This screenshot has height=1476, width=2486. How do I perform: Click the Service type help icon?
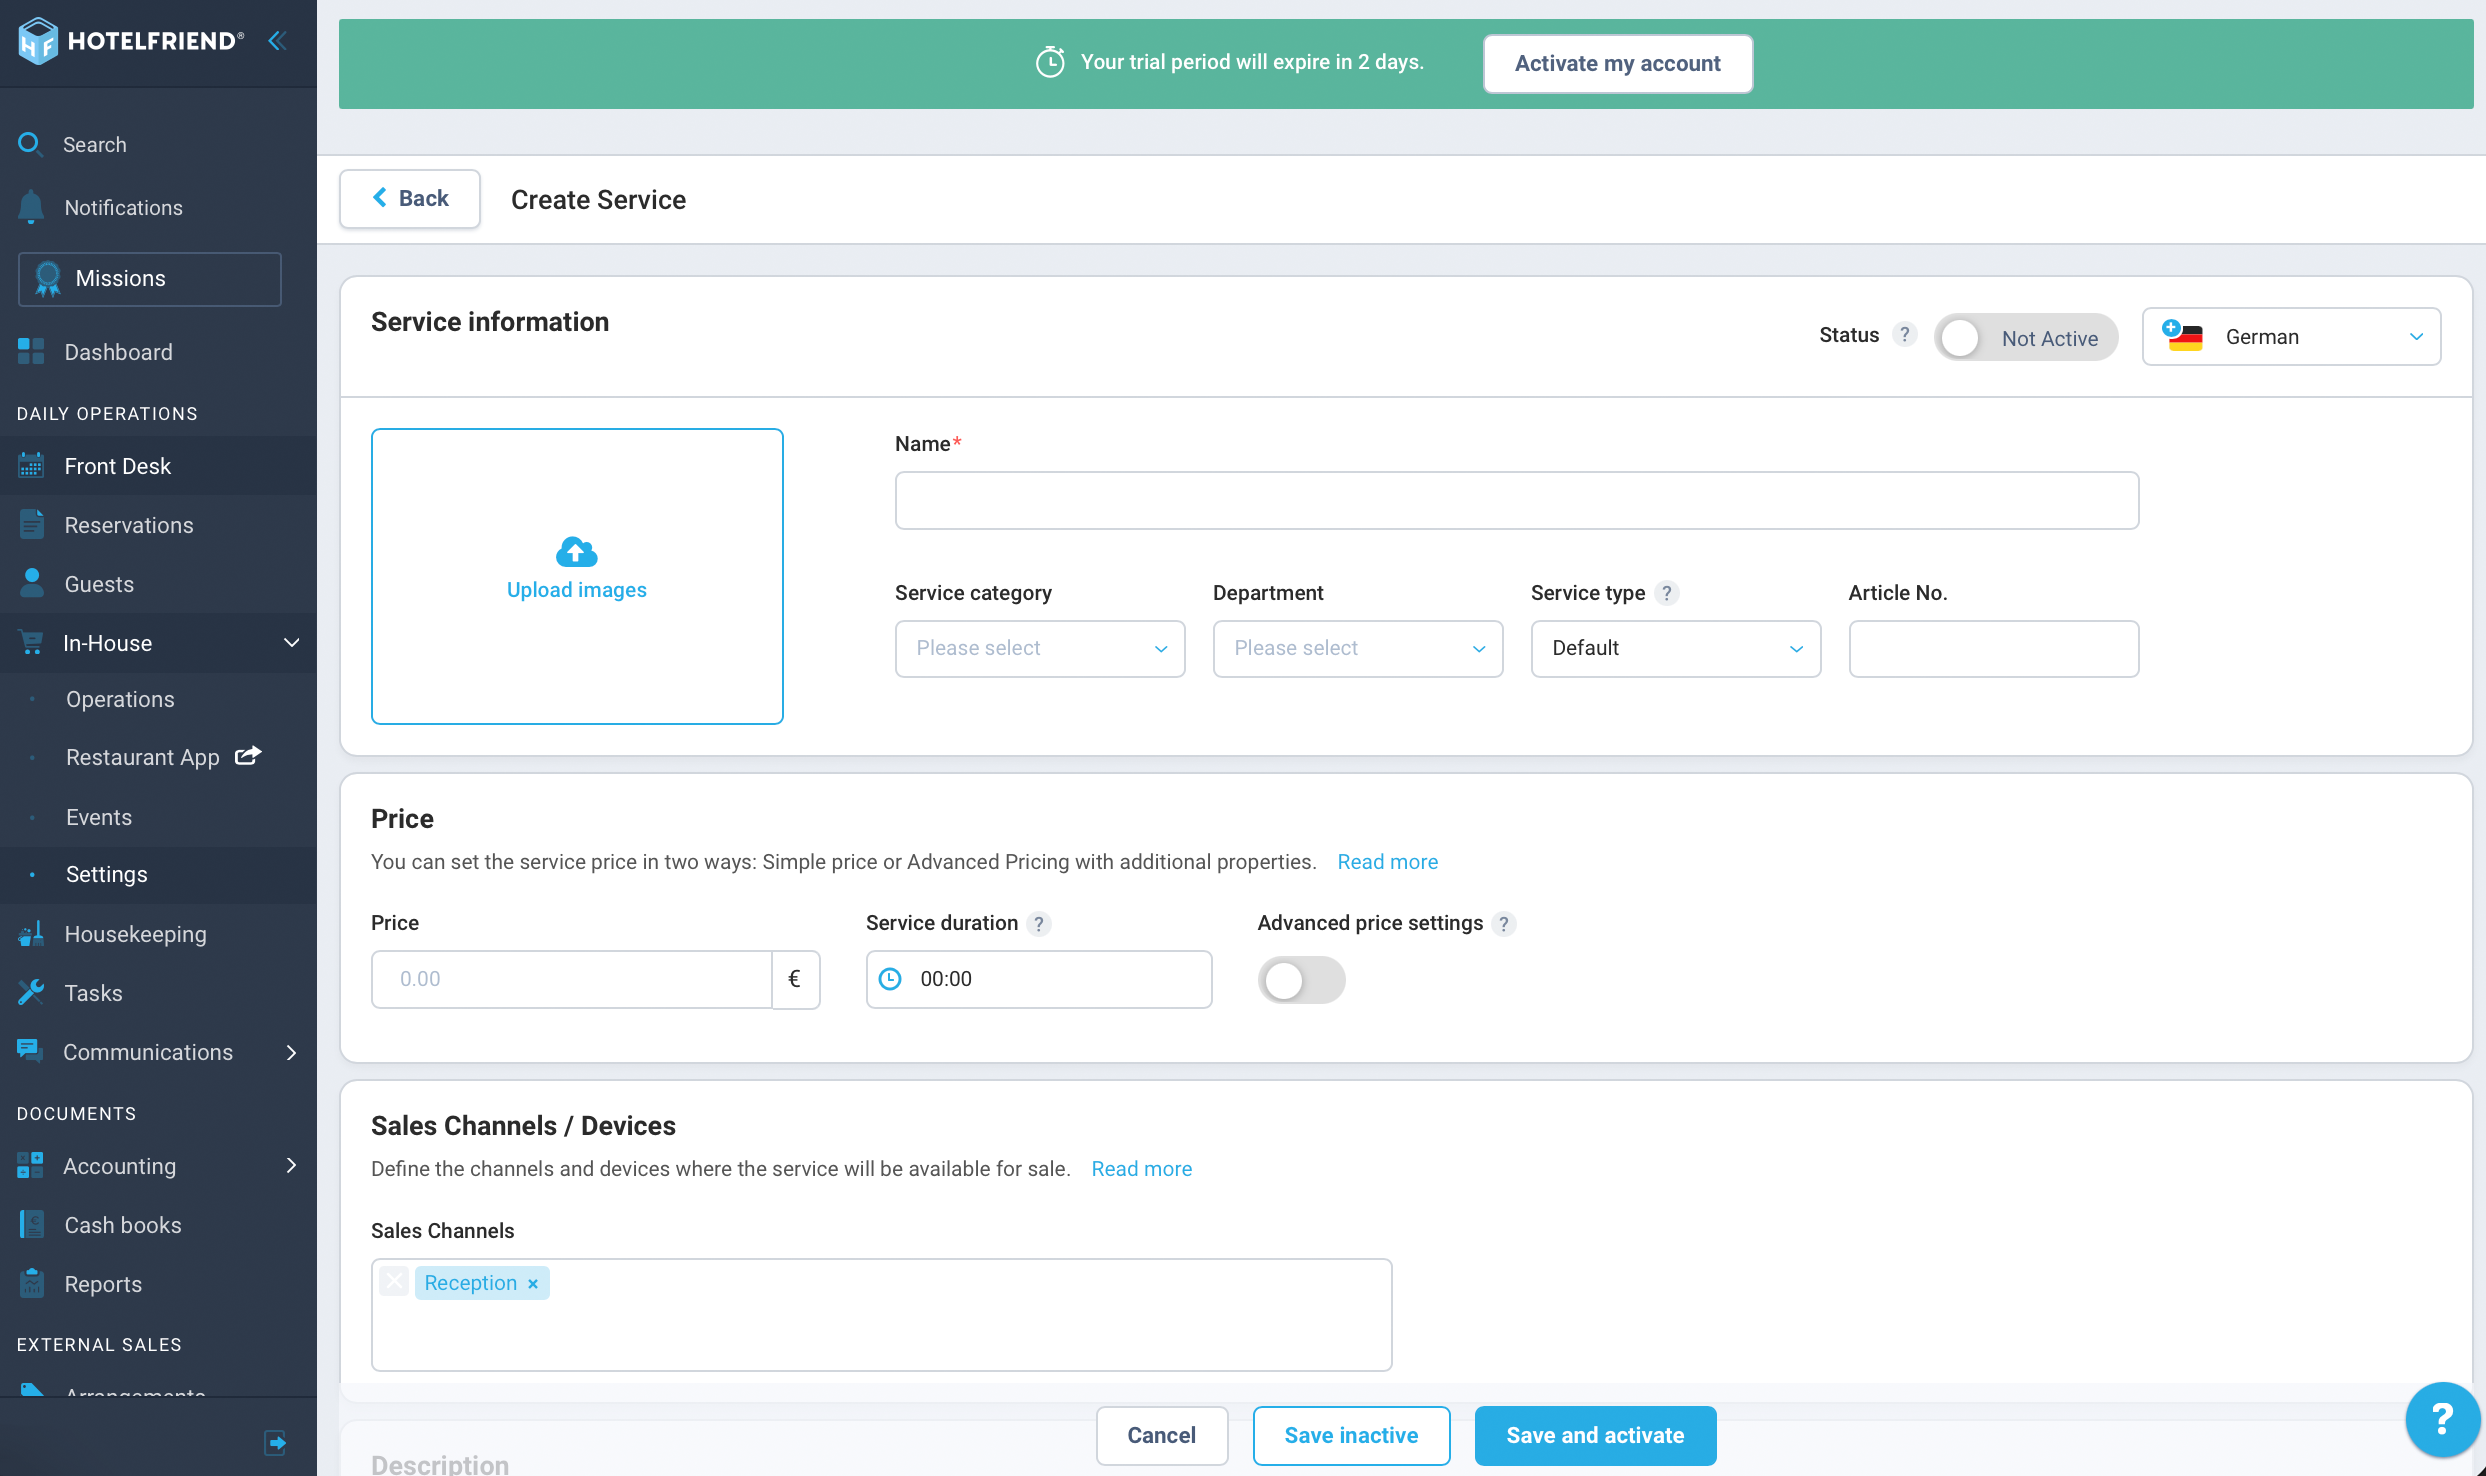pos(1667,593)
